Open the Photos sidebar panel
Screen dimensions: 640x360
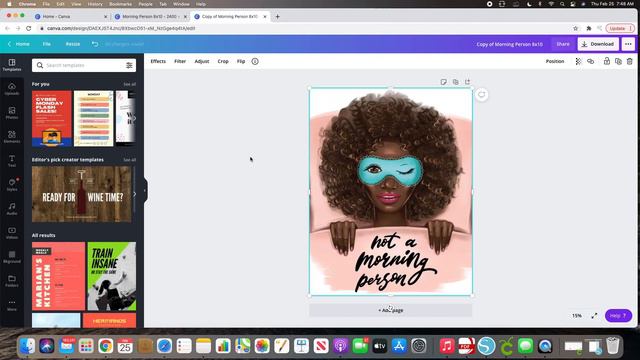[x=12, y=113]
